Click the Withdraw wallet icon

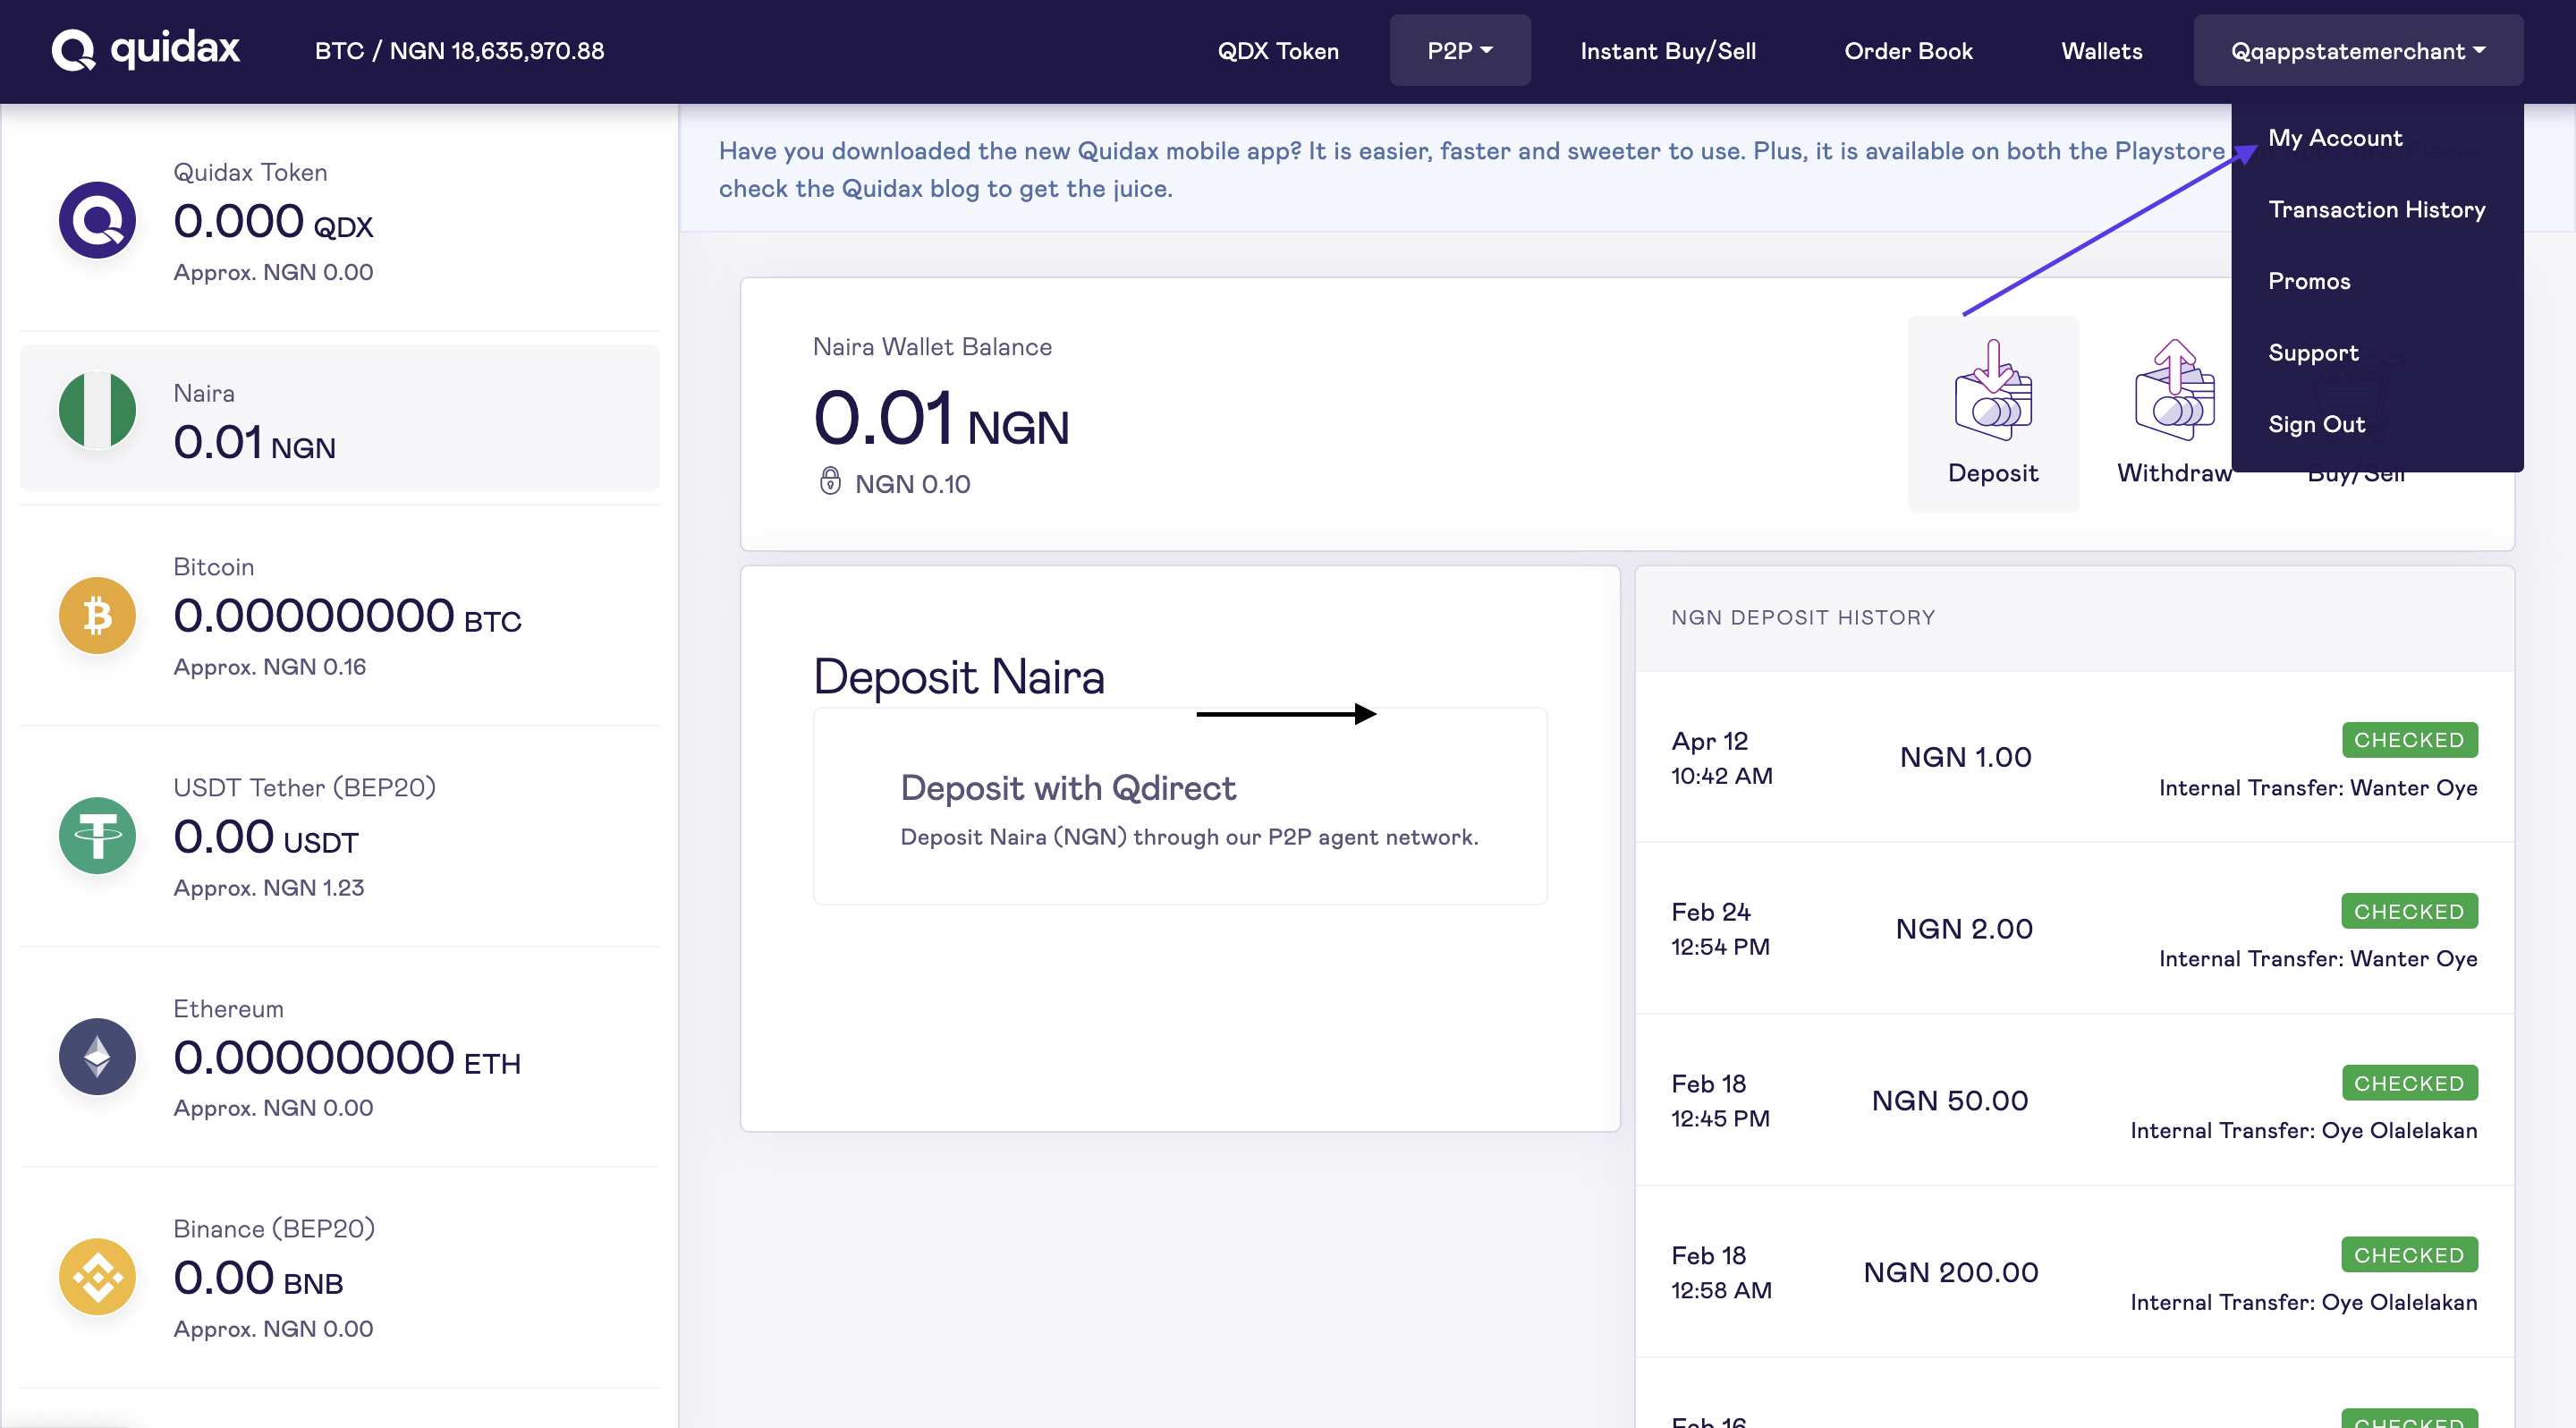2174,391
